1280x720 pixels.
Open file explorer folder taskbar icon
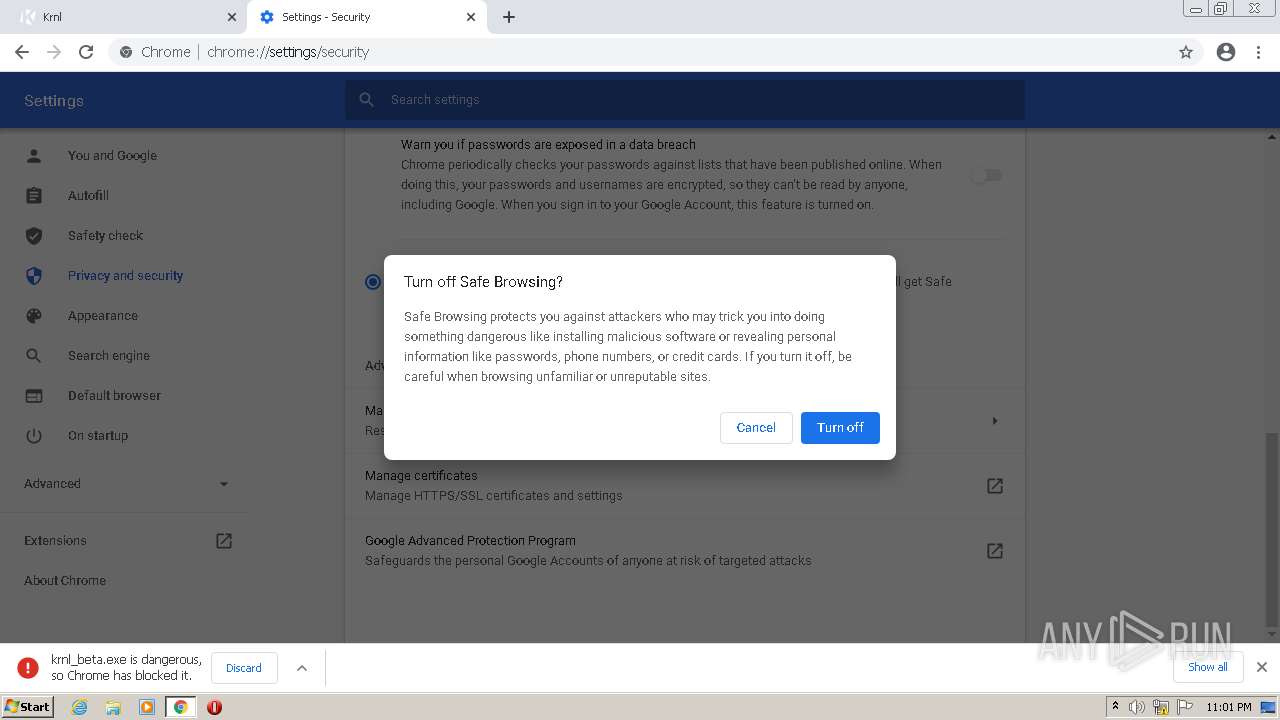coord(113,707)
